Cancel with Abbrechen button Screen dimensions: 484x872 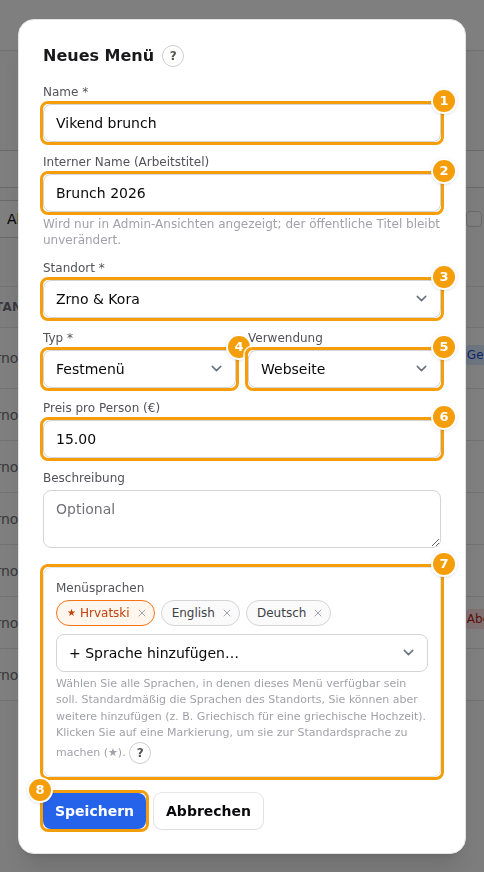(x=209, y=811)
